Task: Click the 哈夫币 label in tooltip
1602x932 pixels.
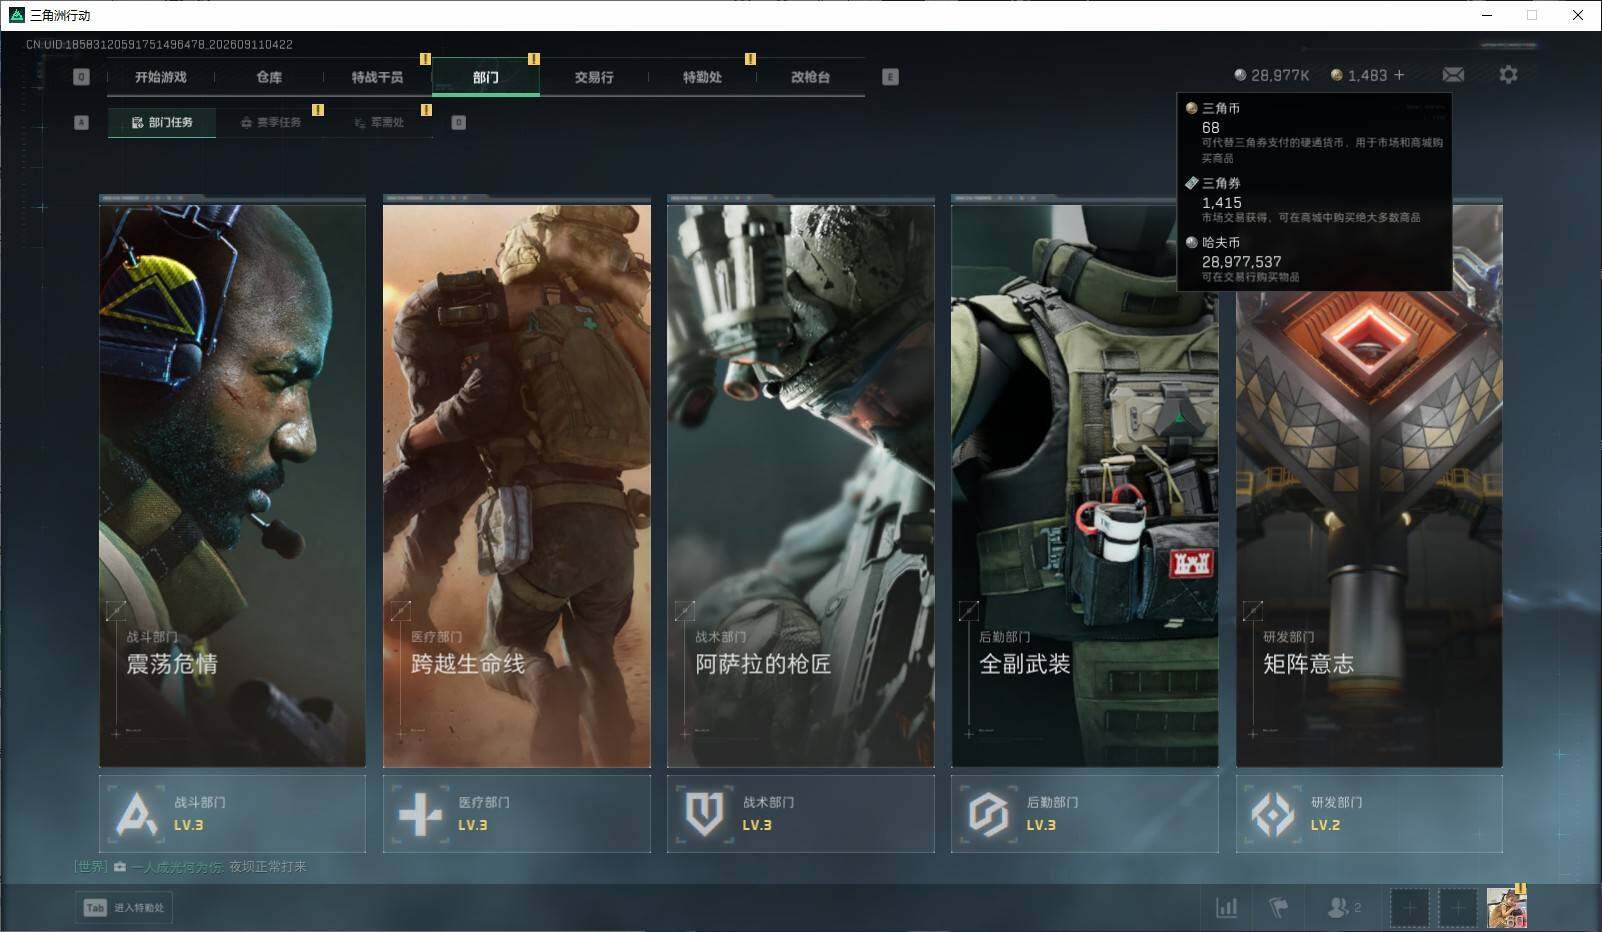Action: [x=1221, y=242]
